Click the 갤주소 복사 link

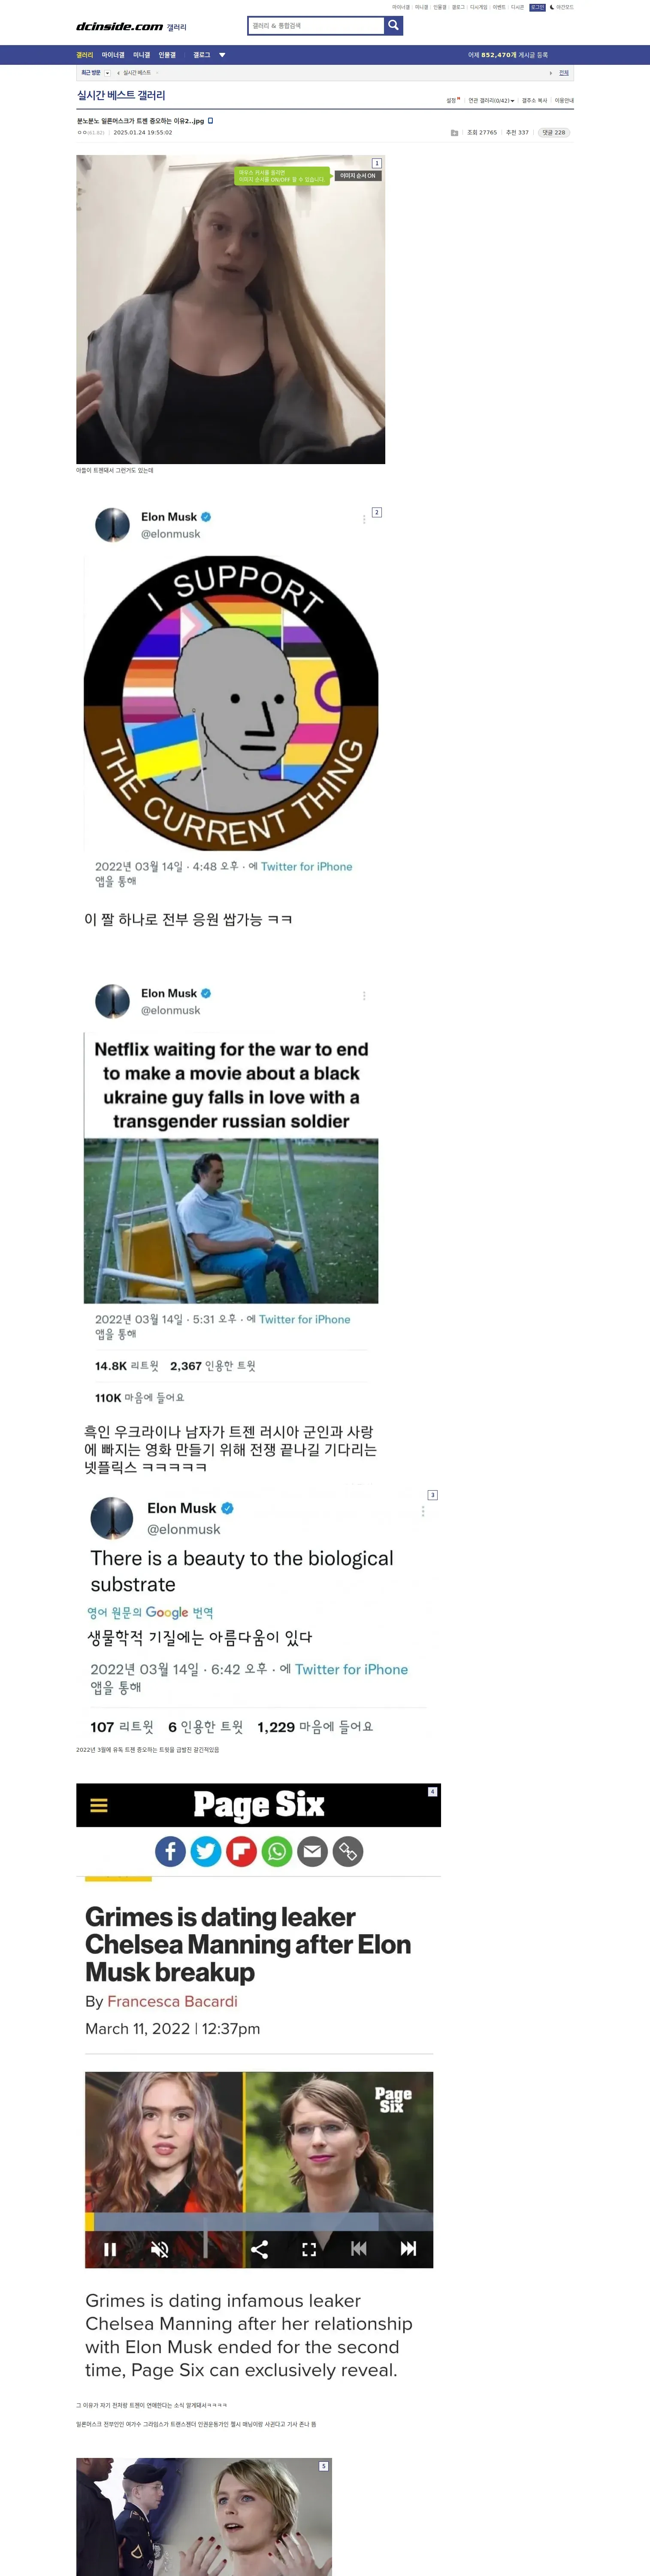click(x=534, y=101)
